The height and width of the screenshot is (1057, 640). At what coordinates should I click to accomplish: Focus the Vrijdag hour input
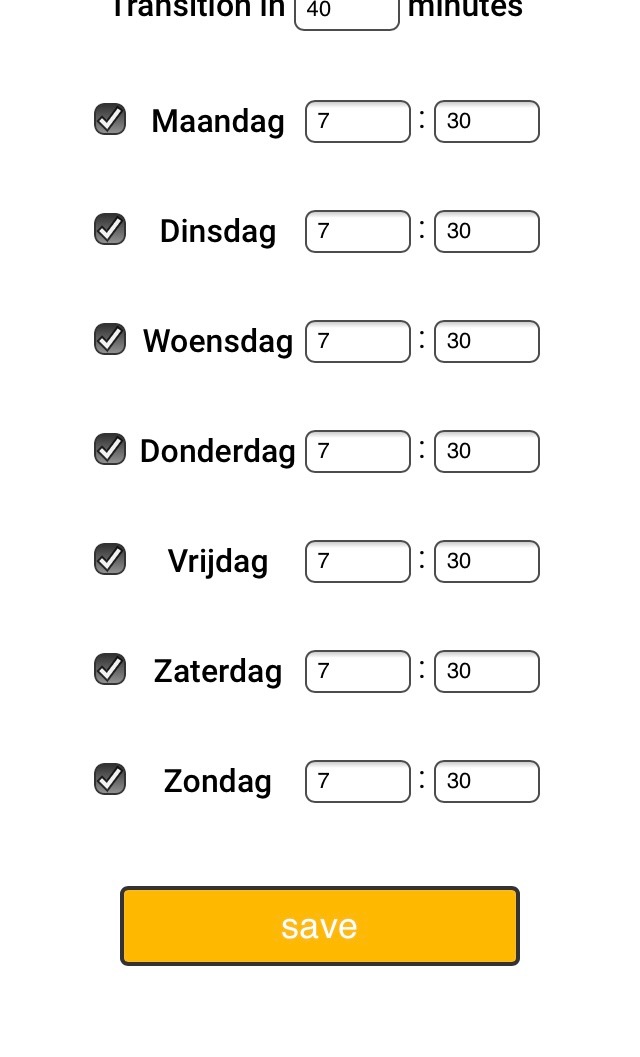358,561
